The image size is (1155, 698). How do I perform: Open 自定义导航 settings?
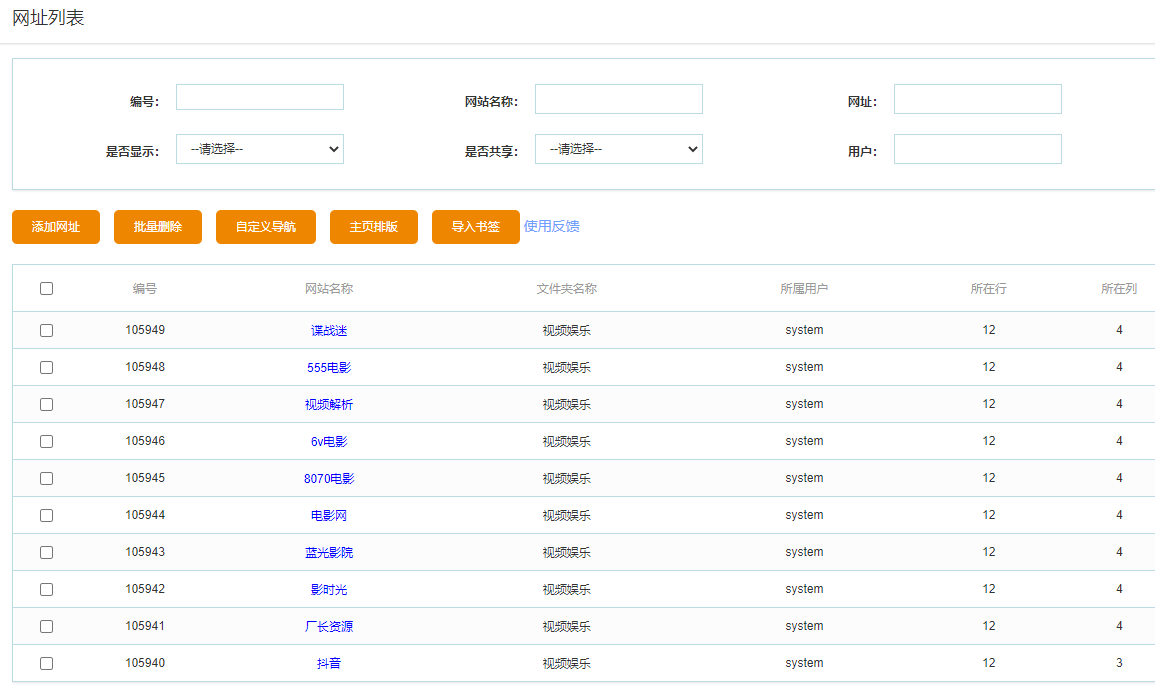click(x=265, y=227)
